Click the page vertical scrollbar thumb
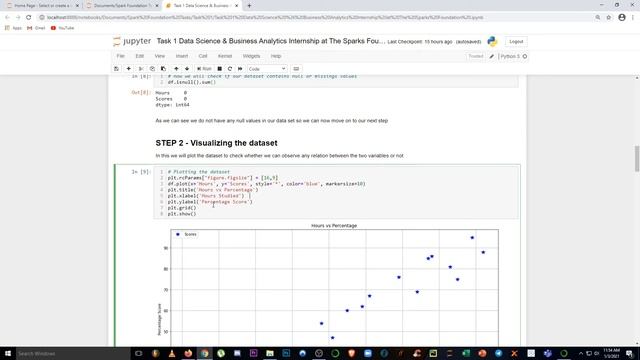 637,158
